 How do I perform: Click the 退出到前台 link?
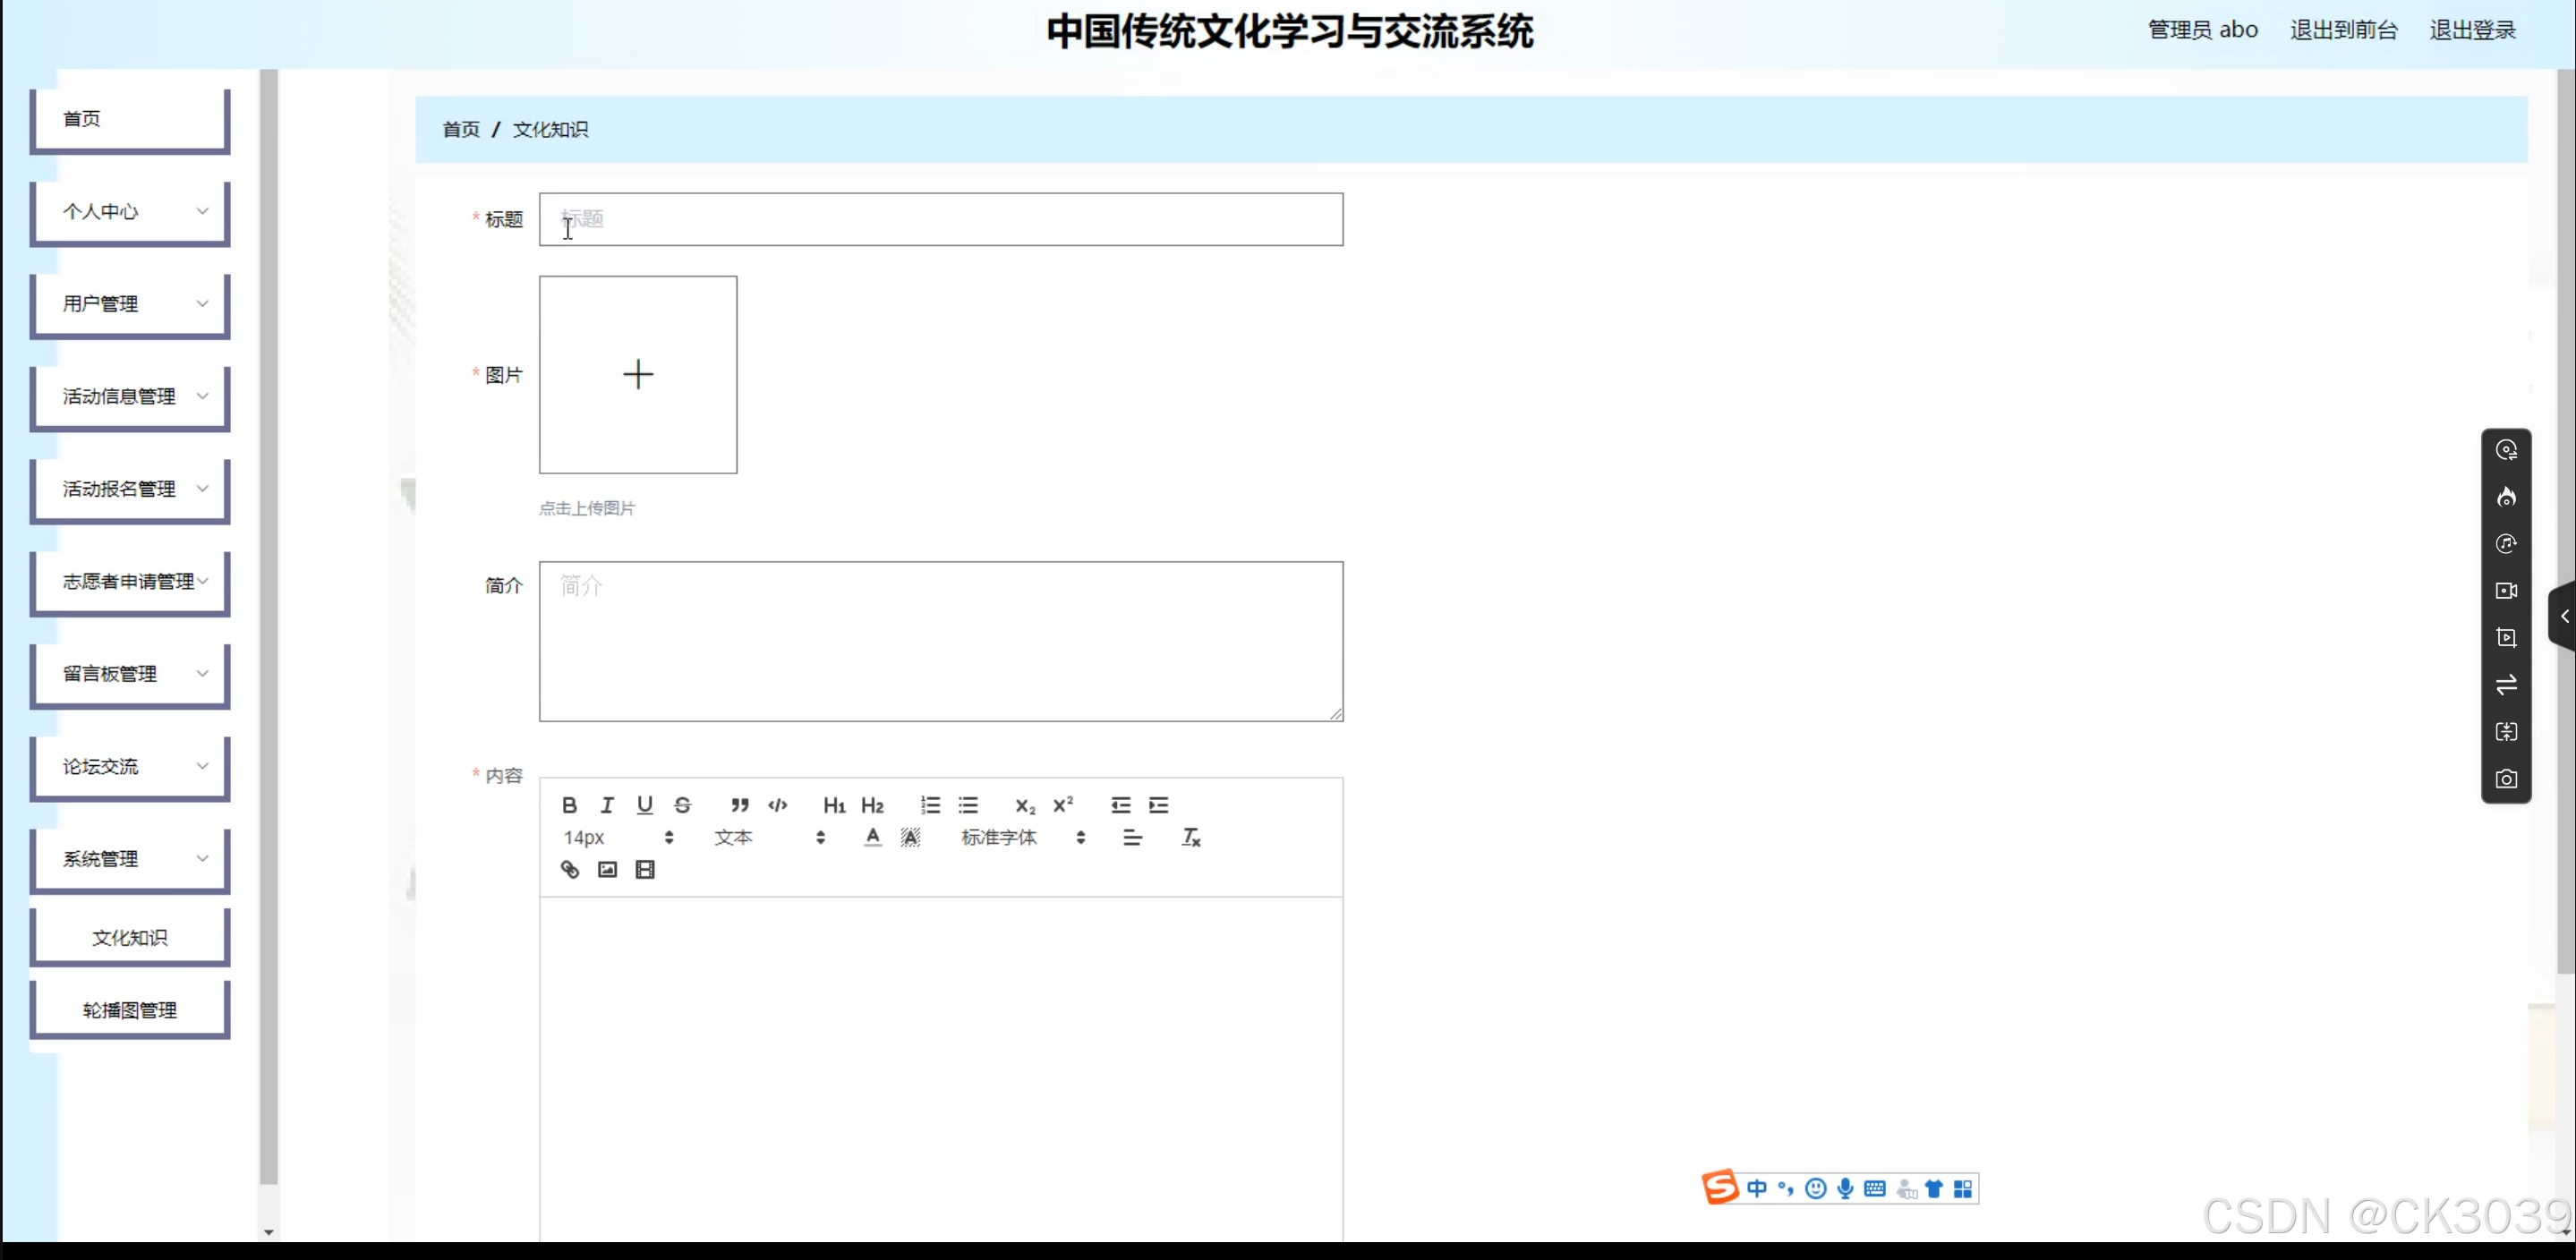click(2343, 30)
